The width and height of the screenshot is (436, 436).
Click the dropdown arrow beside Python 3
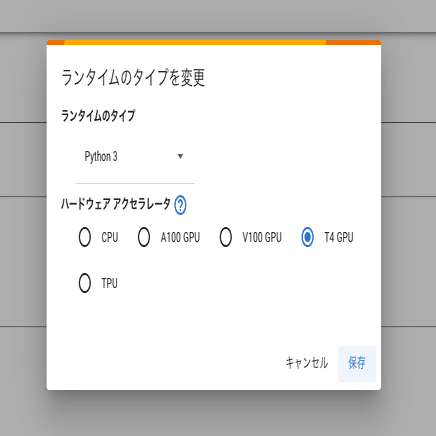pyautogui.click(x=180, y=156)
